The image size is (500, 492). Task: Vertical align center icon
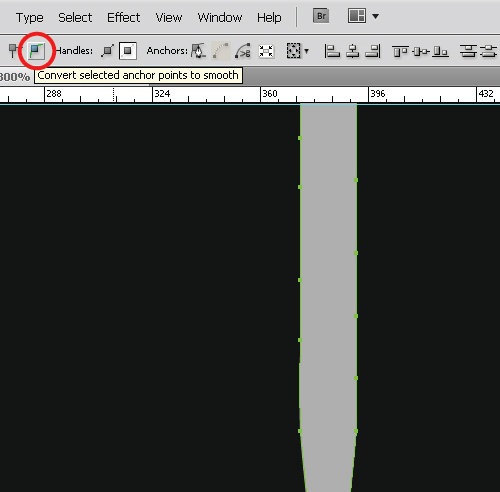421,52
